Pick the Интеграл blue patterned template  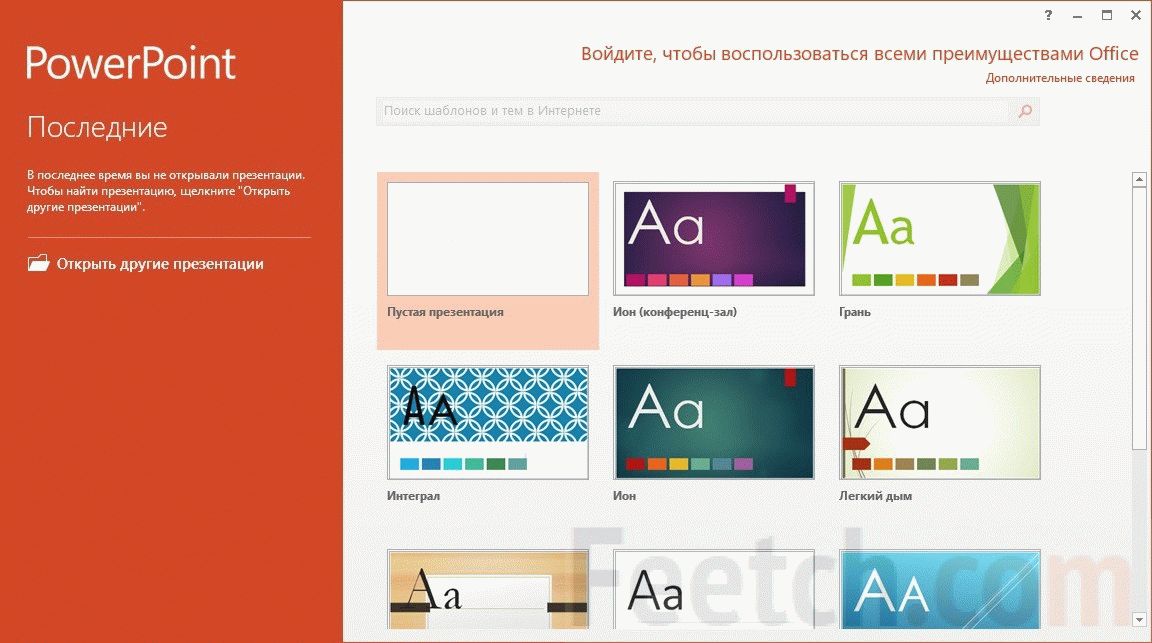488,423
